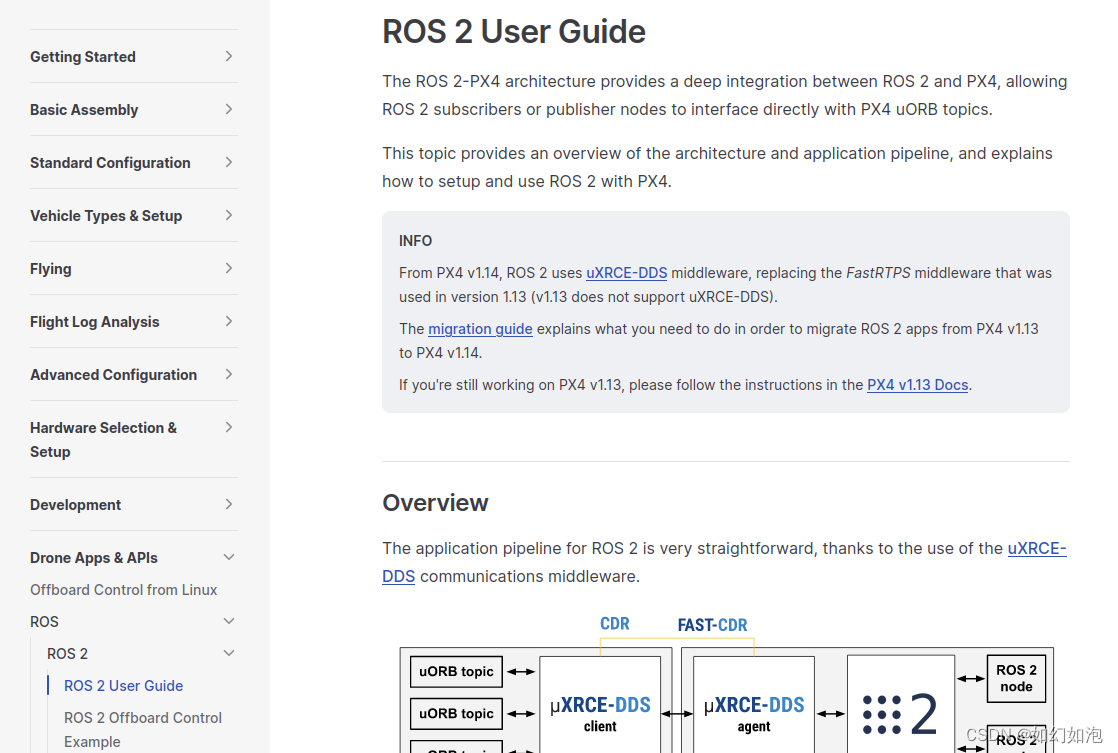The width and height of the screenshot is (1118, 753).
Task: Click the µXRCE-DDS agent block in diagram
Action: coord(754,705)
